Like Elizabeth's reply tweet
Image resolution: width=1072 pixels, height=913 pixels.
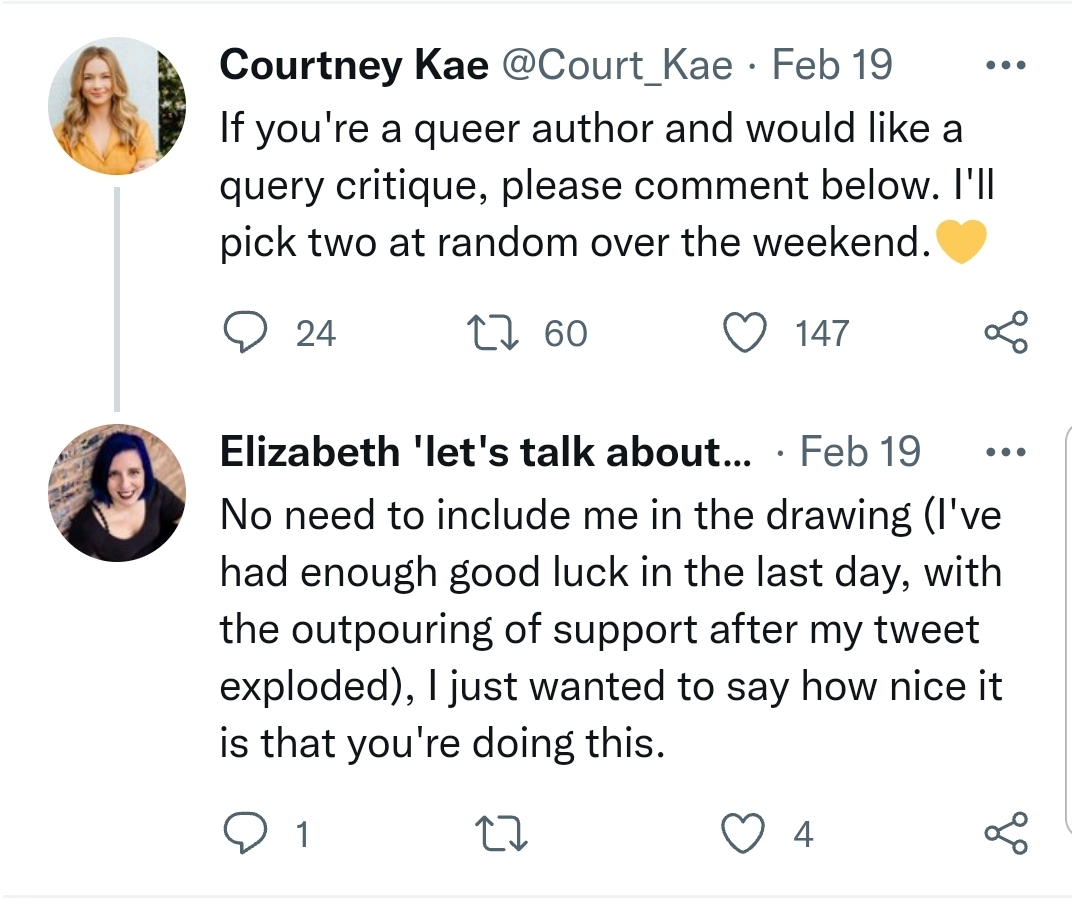743,833
